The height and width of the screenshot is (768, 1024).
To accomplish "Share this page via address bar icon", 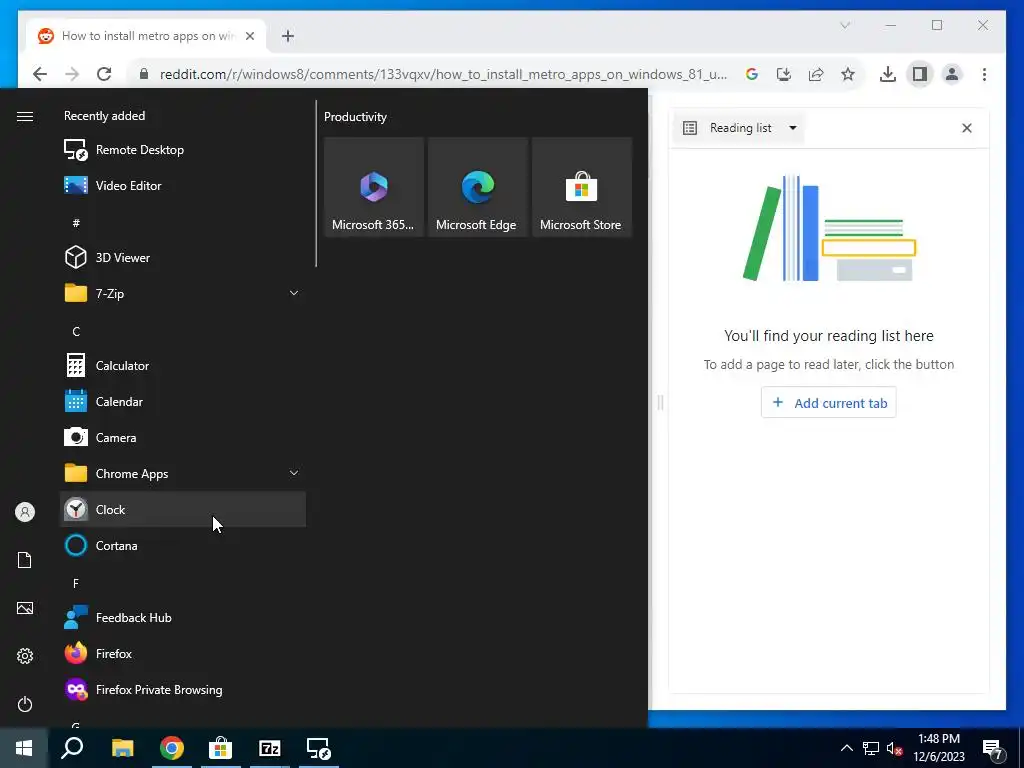I will (816, 74).
